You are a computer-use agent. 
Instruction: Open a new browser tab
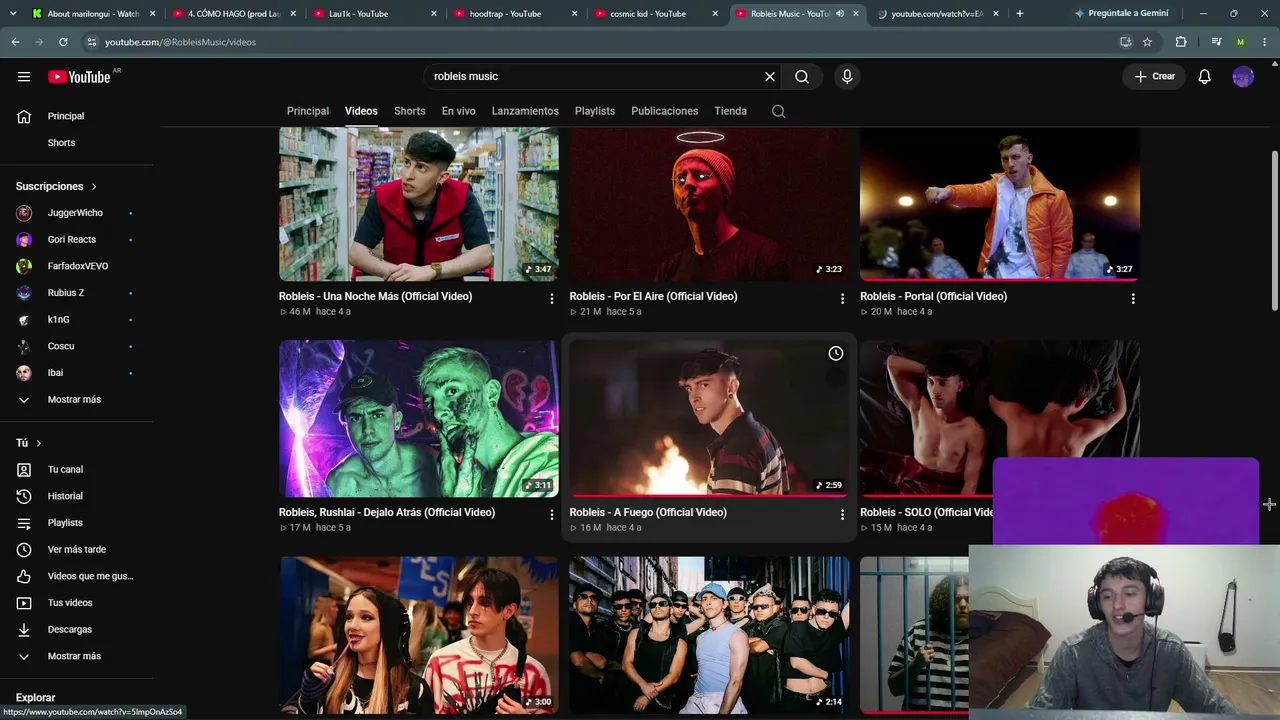pyautogui.click(x=1019, y=14)
